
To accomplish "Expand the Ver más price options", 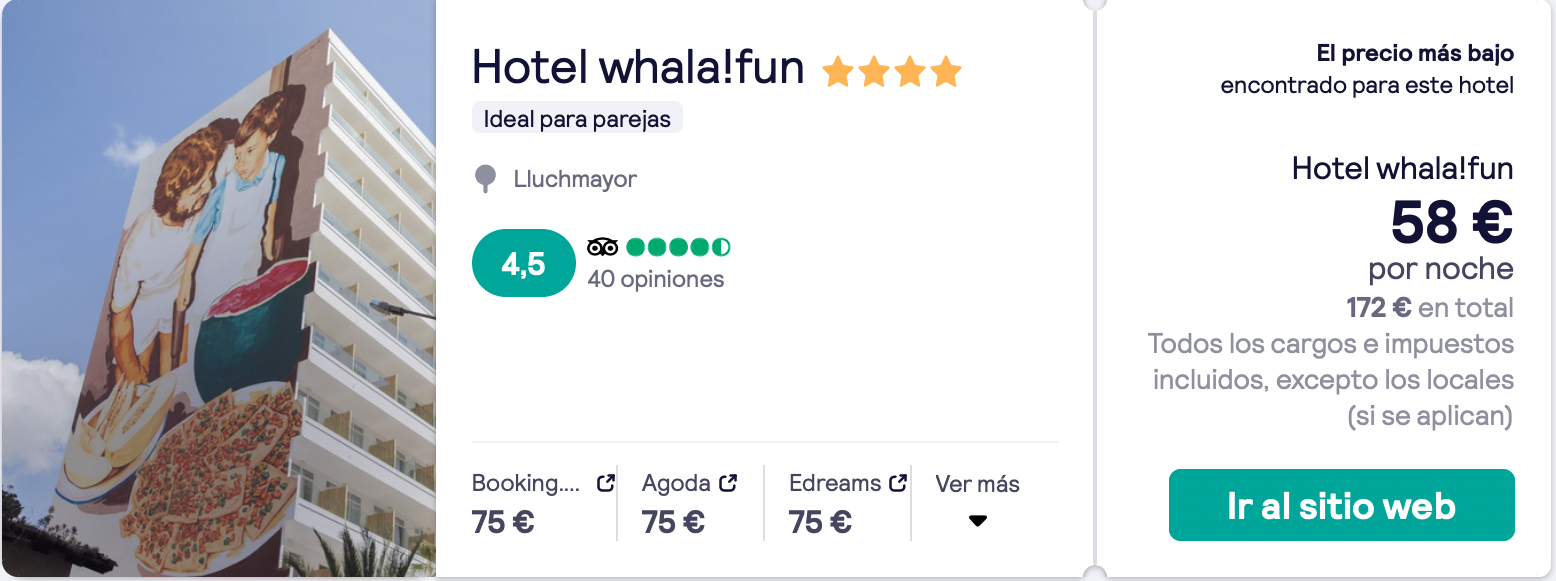I will pos(977,502).
